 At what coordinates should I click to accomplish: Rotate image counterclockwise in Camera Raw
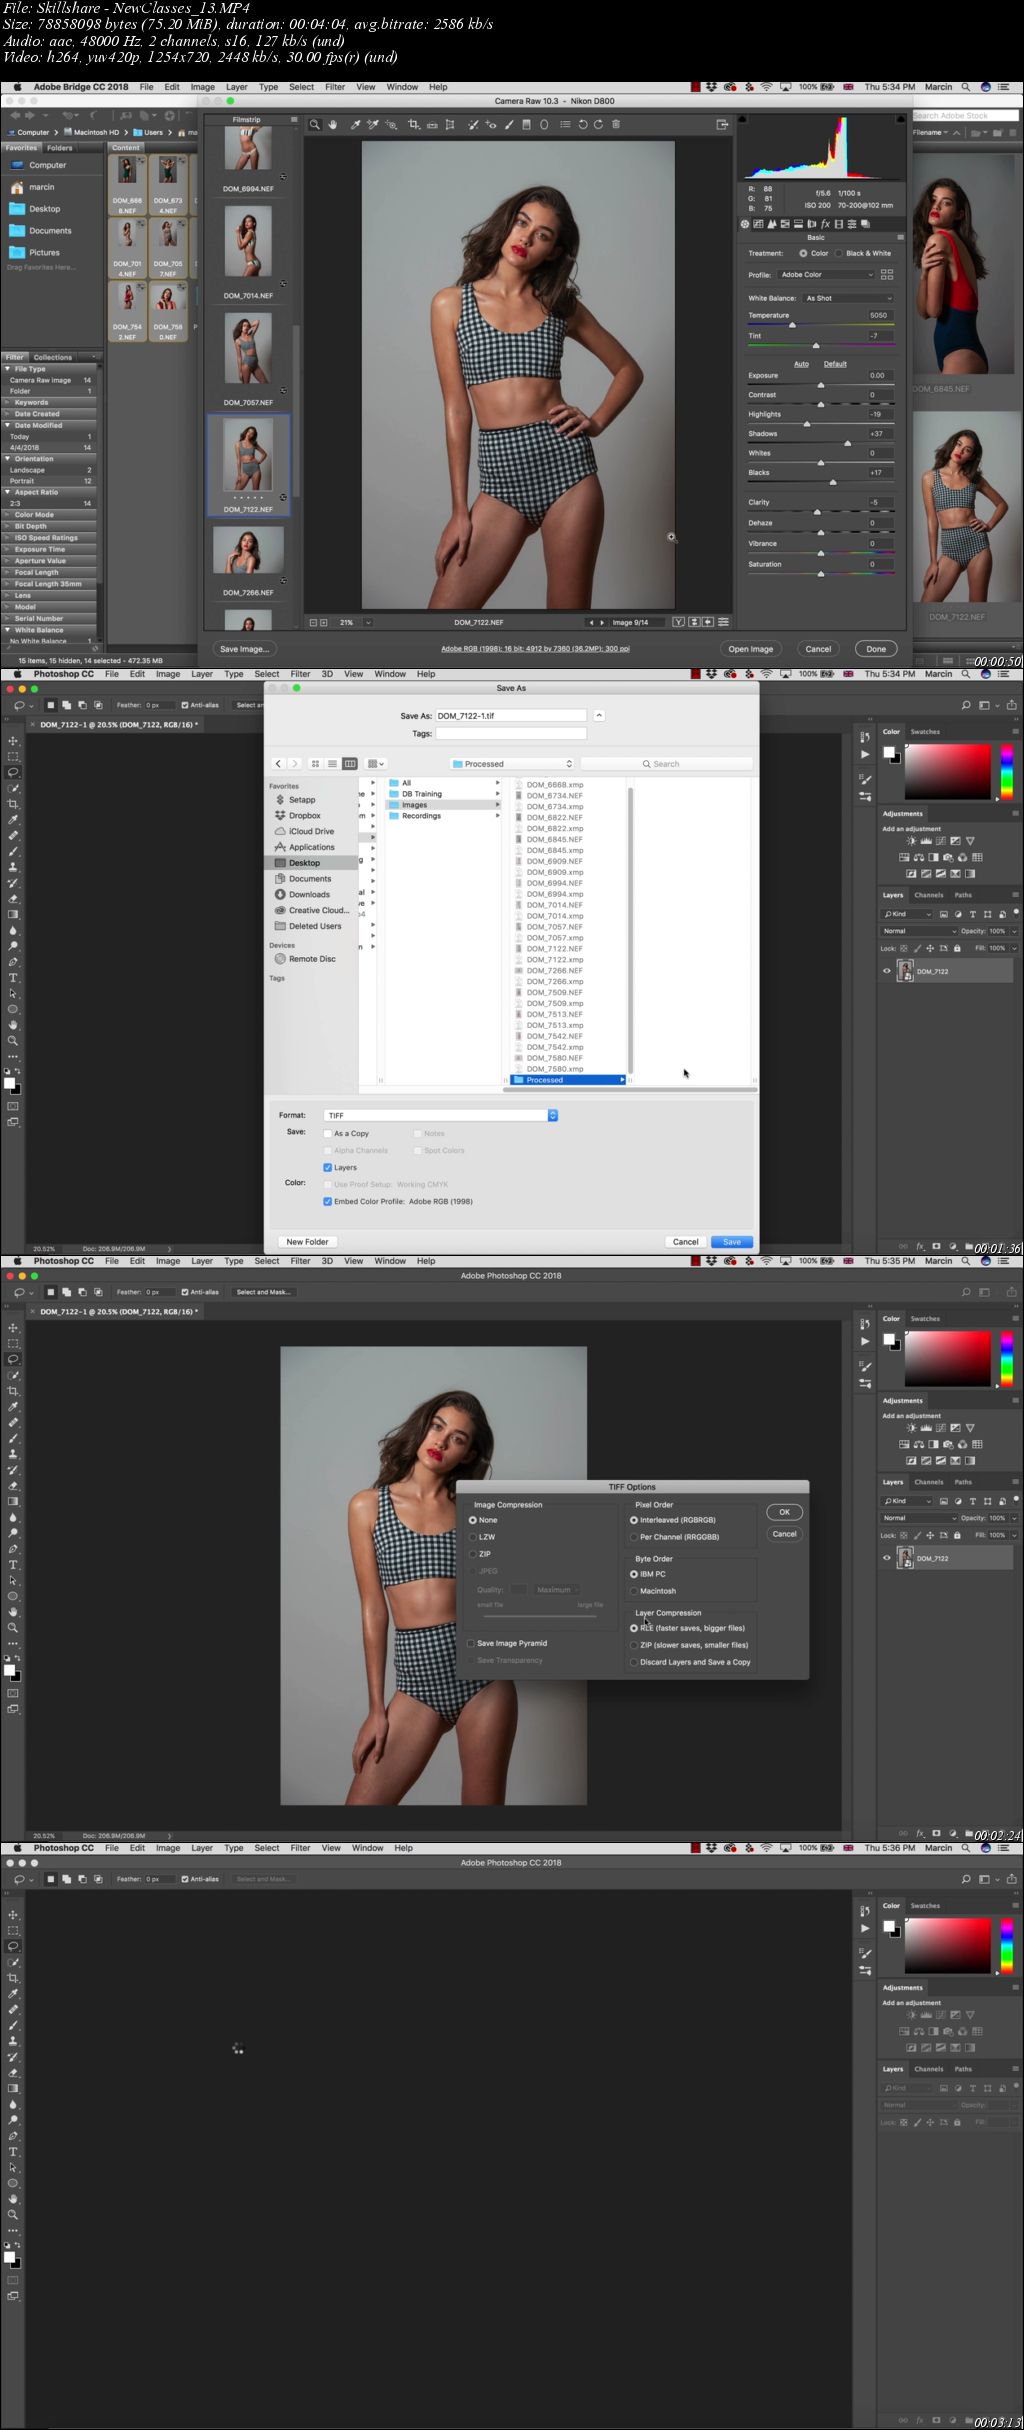[583, 125]
